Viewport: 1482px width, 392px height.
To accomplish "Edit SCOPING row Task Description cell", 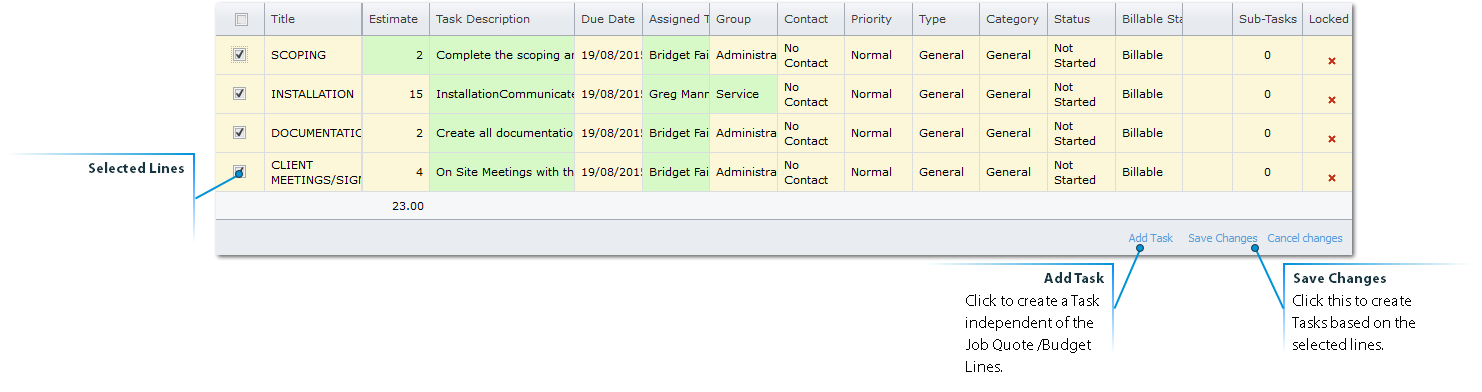I will click(x=502, y=55).
